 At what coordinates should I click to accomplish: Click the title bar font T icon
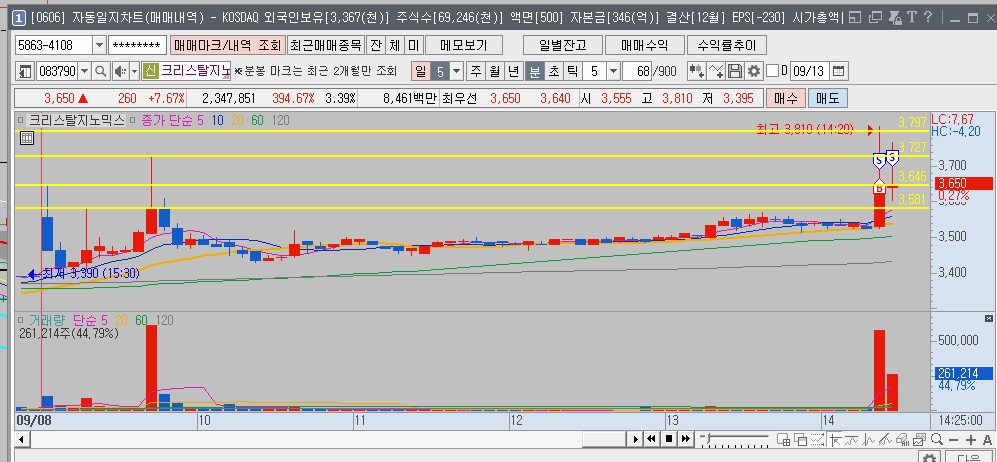[911, 18]
